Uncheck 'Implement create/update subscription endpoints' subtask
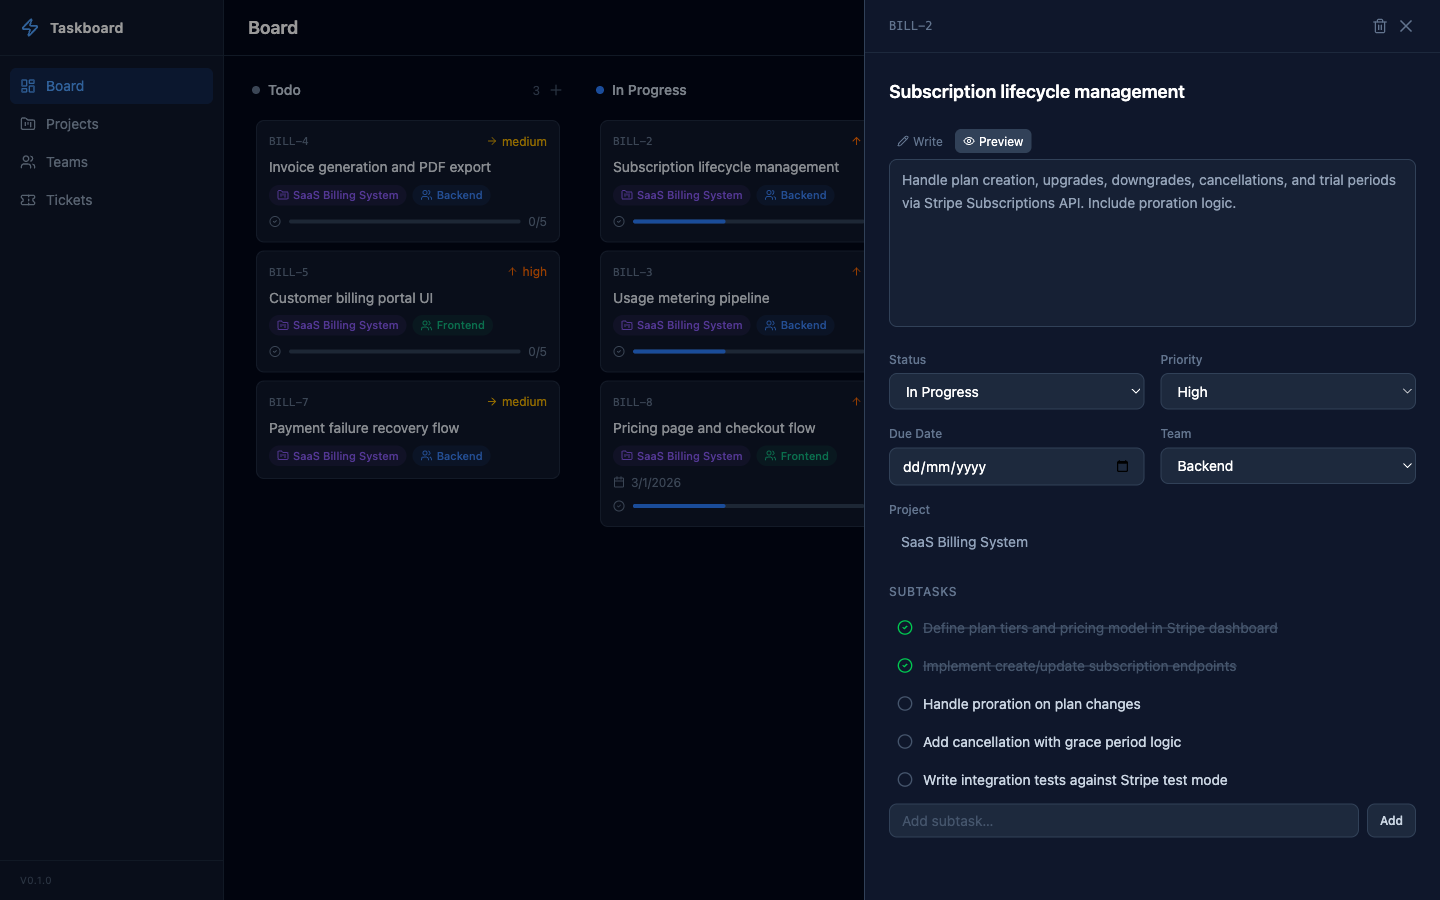Screen dimensions: 1440x900 click(905, 666)
